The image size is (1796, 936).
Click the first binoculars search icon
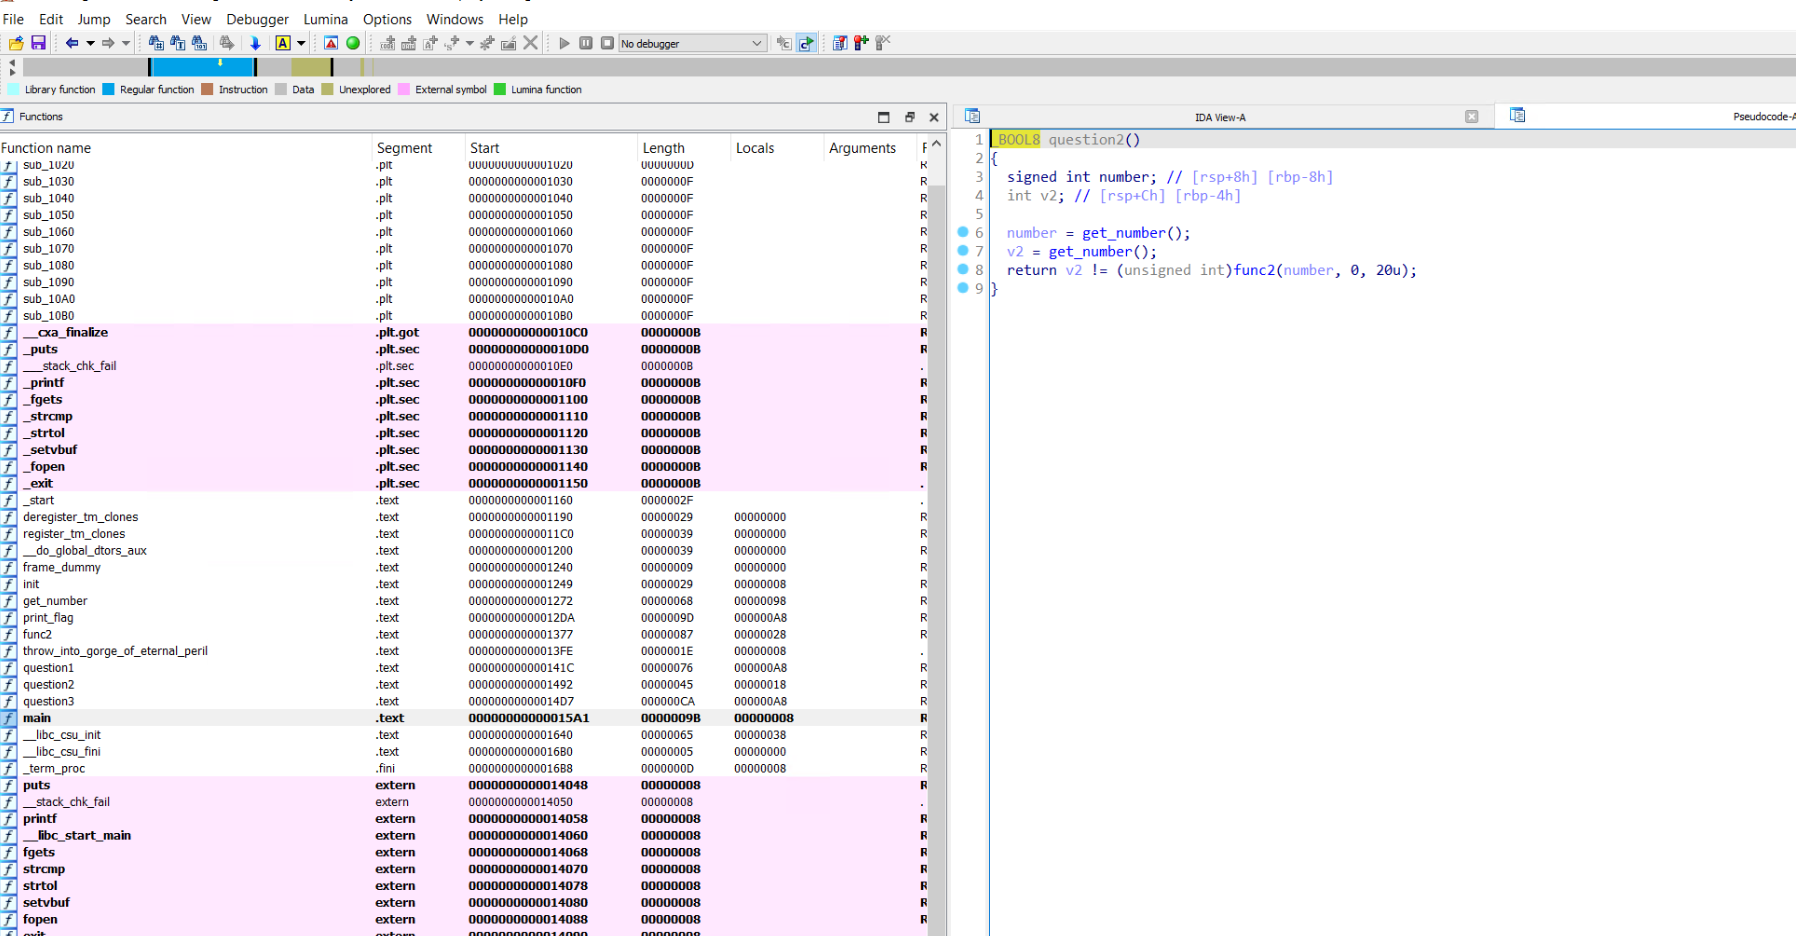(156, 43)
